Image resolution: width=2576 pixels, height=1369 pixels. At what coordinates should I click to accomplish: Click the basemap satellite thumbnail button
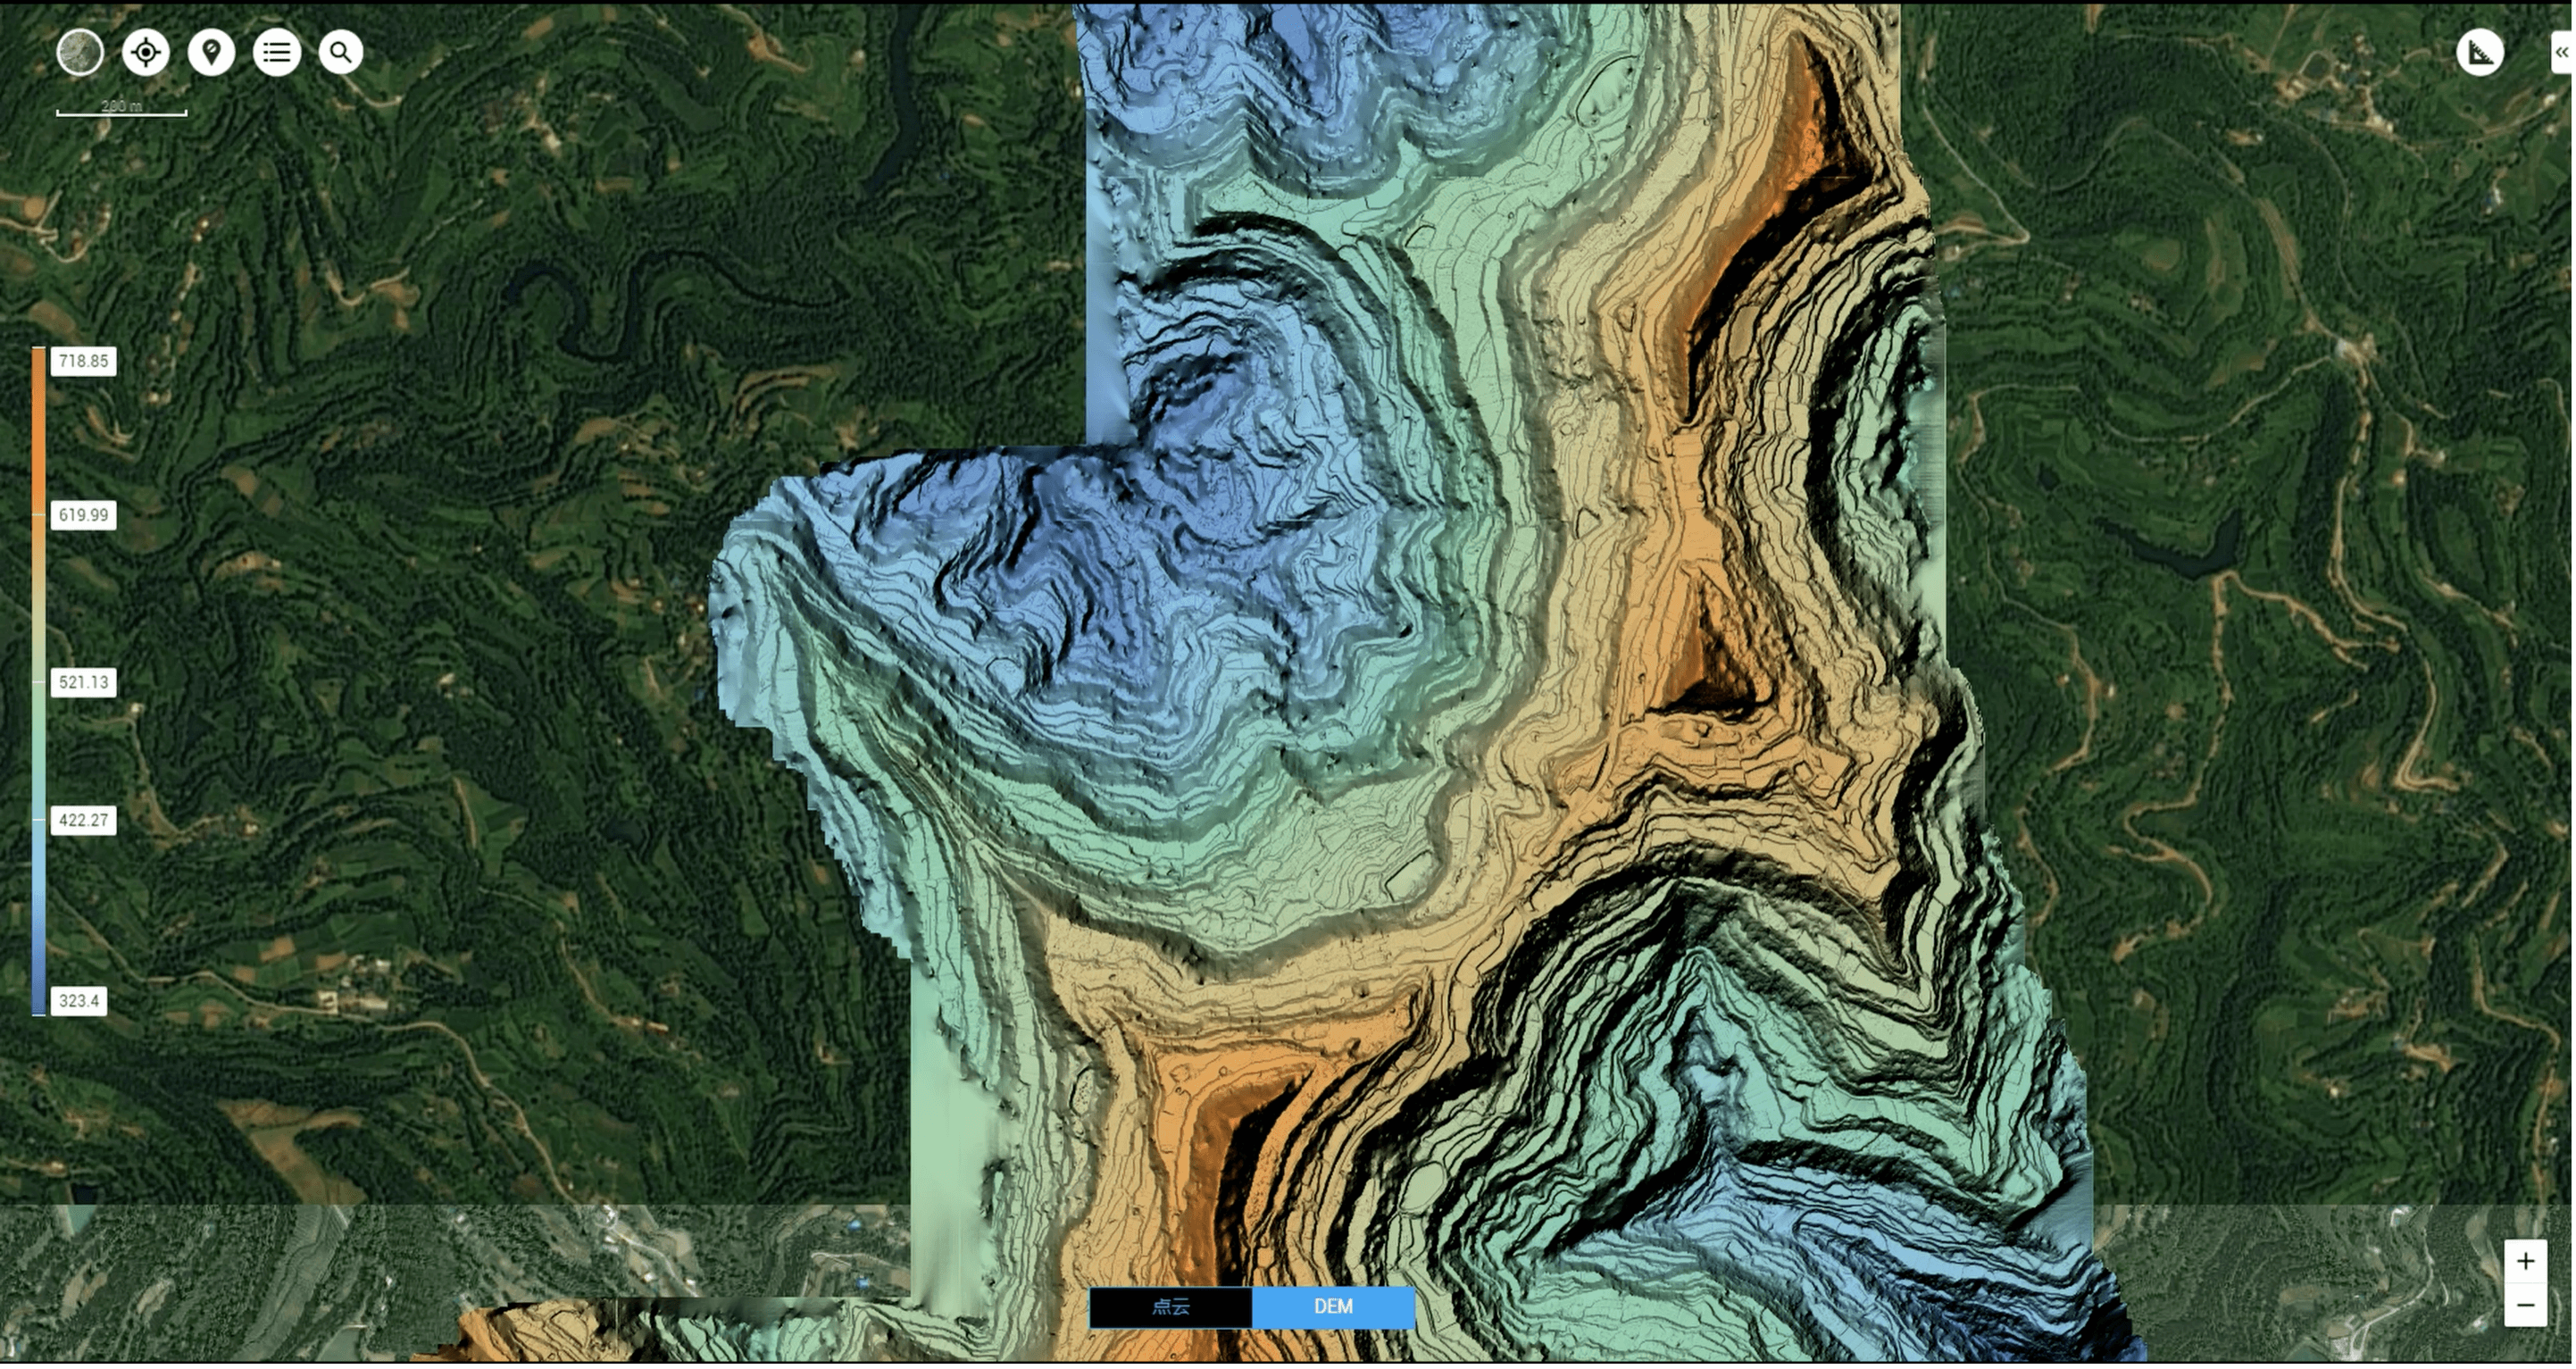pos(80,52)
